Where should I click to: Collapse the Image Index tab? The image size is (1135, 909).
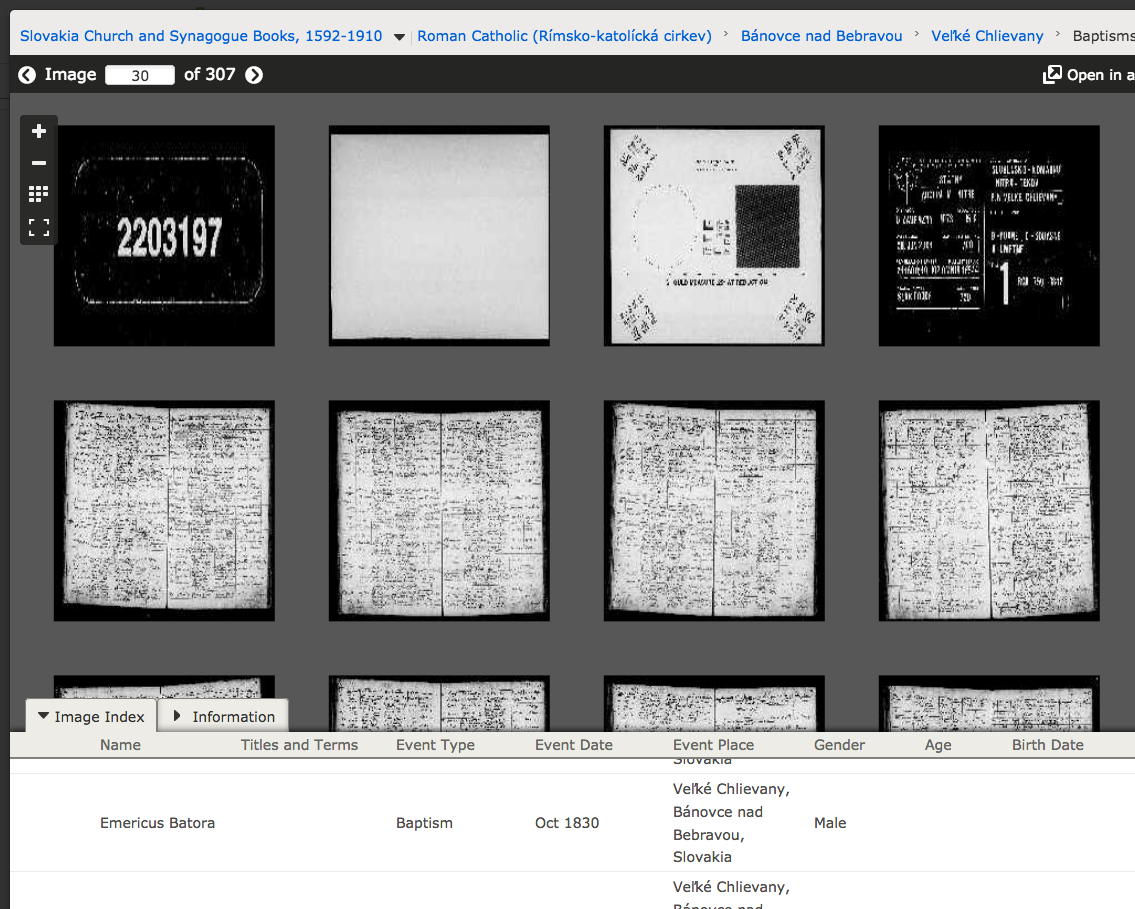(x=91, y=716)
